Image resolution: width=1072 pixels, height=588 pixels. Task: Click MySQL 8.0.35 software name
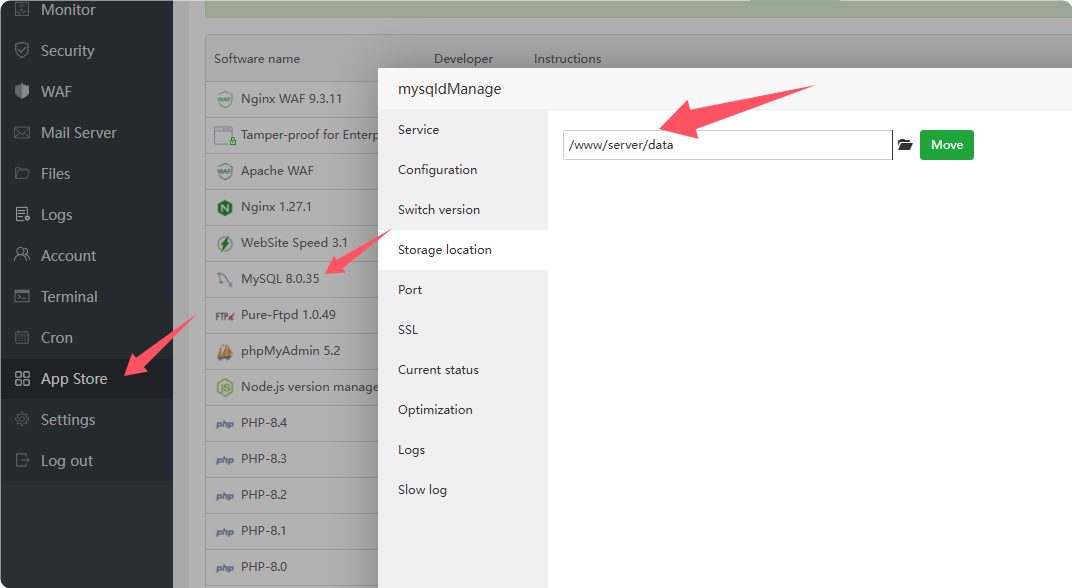(x=280, y=279)
